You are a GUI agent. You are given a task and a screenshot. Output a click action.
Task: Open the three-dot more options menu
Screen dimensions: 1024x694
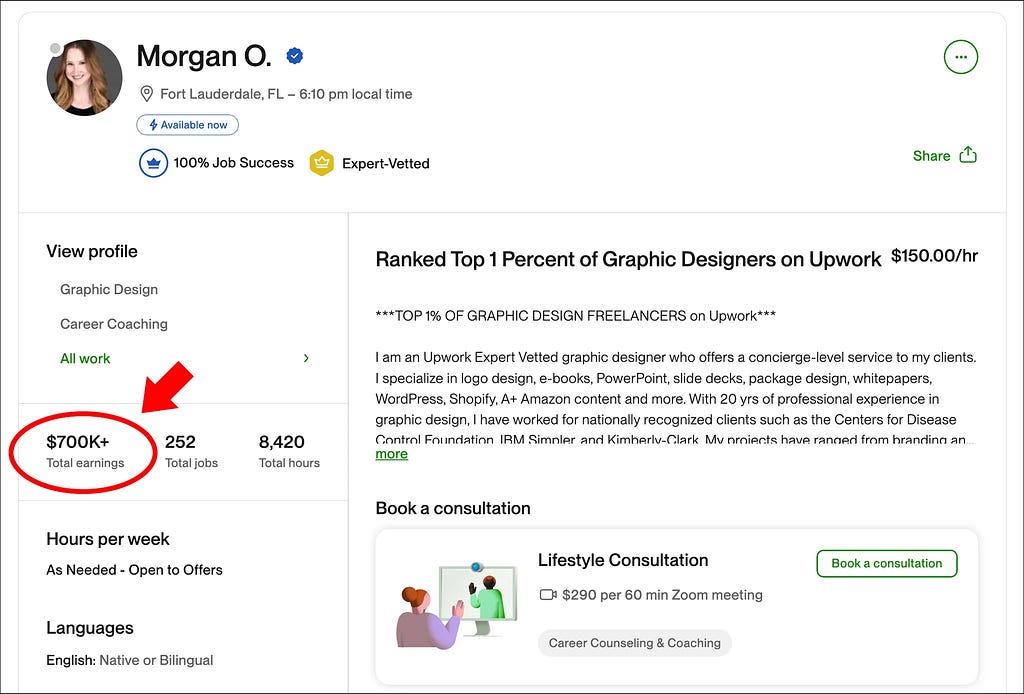961,57
